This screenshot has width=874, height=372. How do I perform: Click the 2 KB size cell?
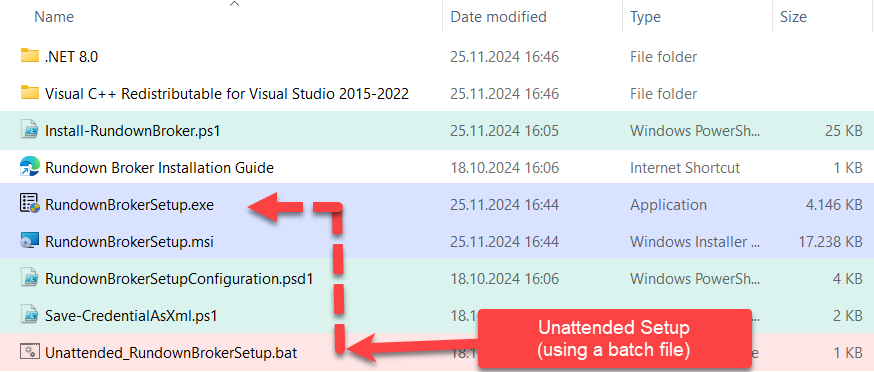pos(847,316)
